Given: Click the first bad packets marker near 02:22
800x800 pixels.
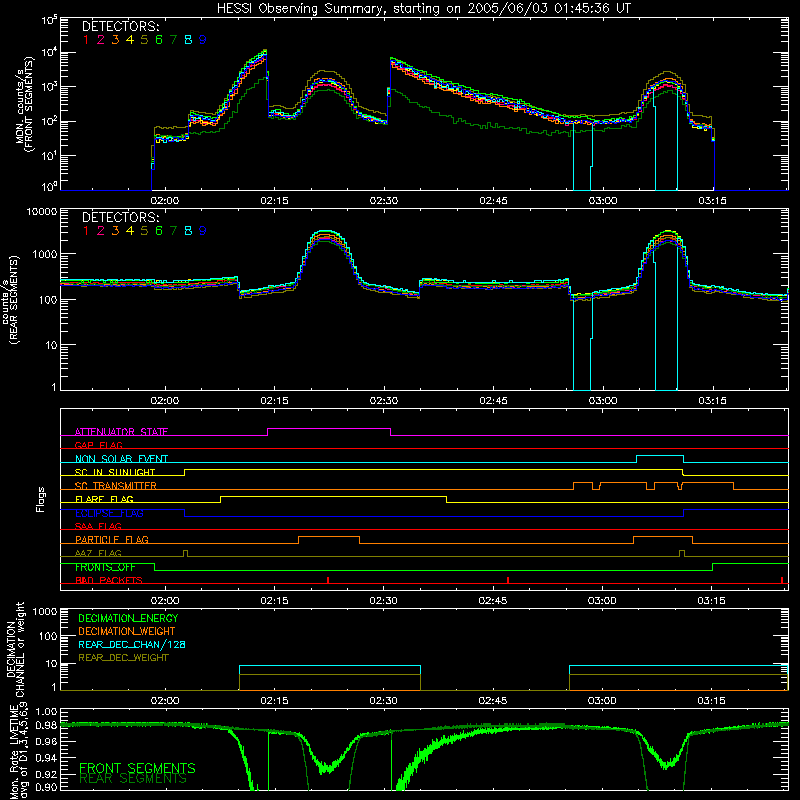Looking at the screenshot, I should coord(328,580).
